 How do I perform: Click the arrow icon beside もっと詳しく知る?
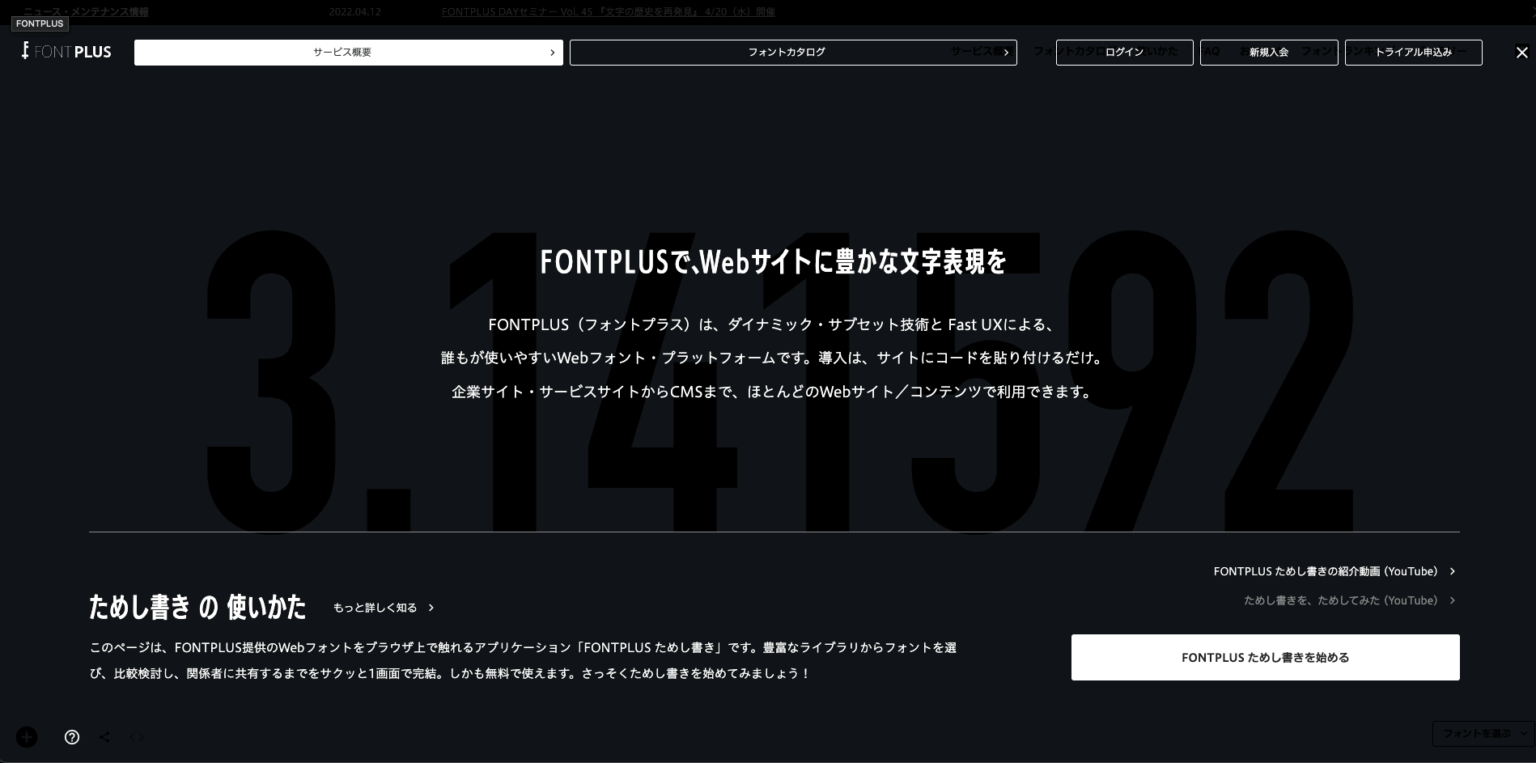431,607
